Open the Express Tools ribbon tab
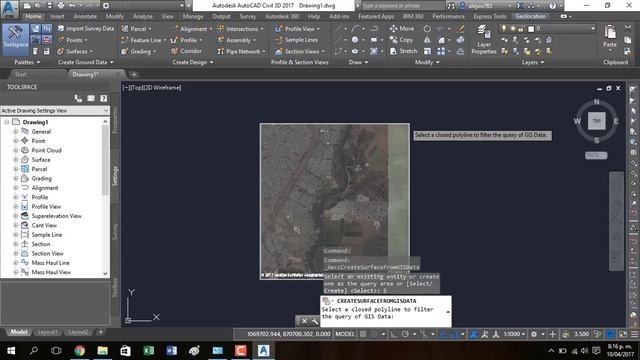 [490, 16]
